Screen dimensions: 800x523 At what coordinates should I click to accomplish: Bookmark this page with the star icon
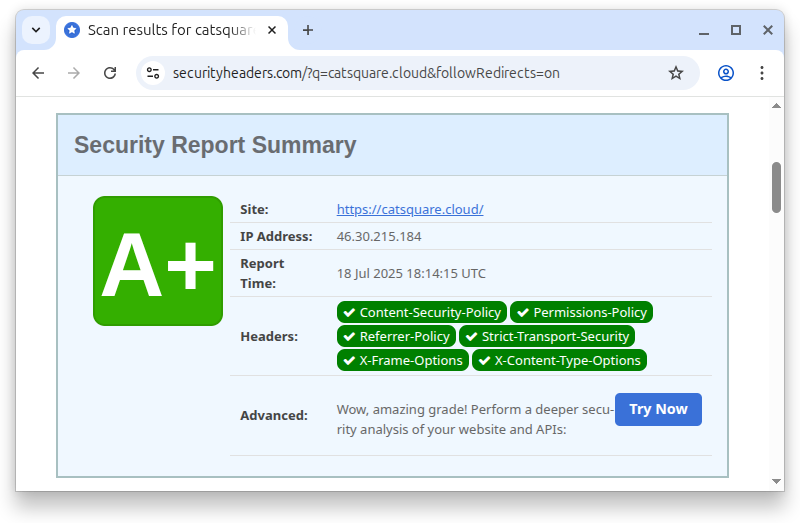point(676,73)
